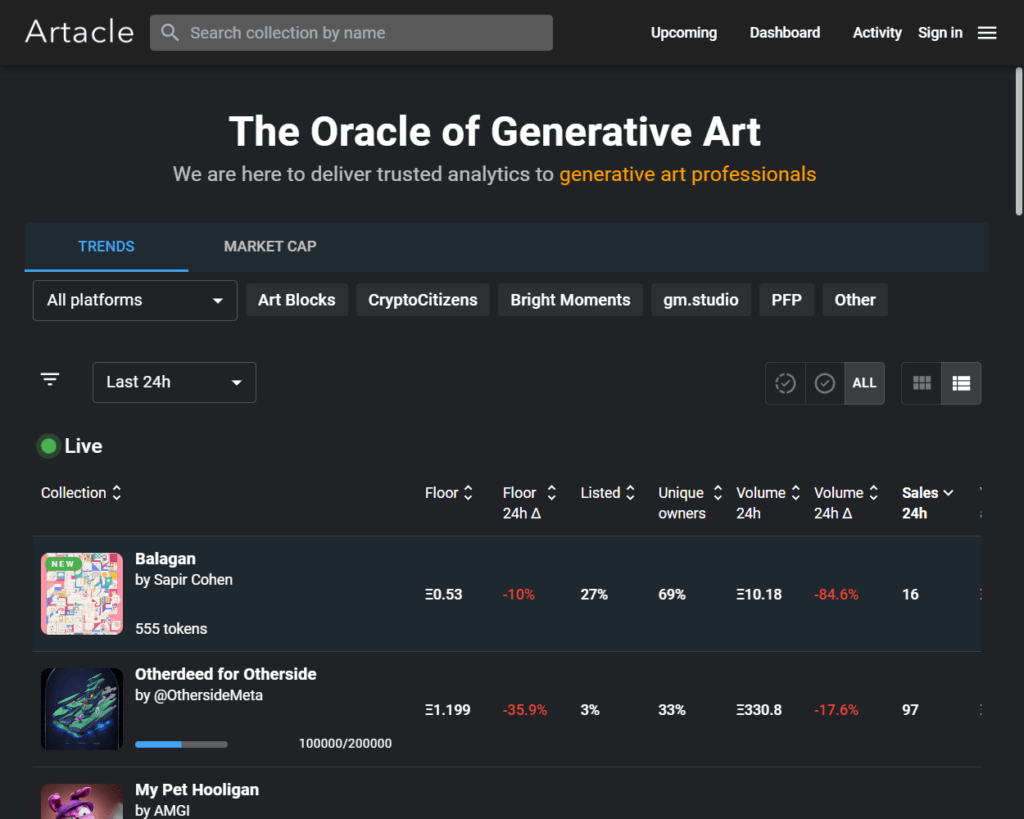Sort by Volume 24h Δ column
Viewport: 1024px width, 819px height.
pyautogui.click(x=846, y=503)
